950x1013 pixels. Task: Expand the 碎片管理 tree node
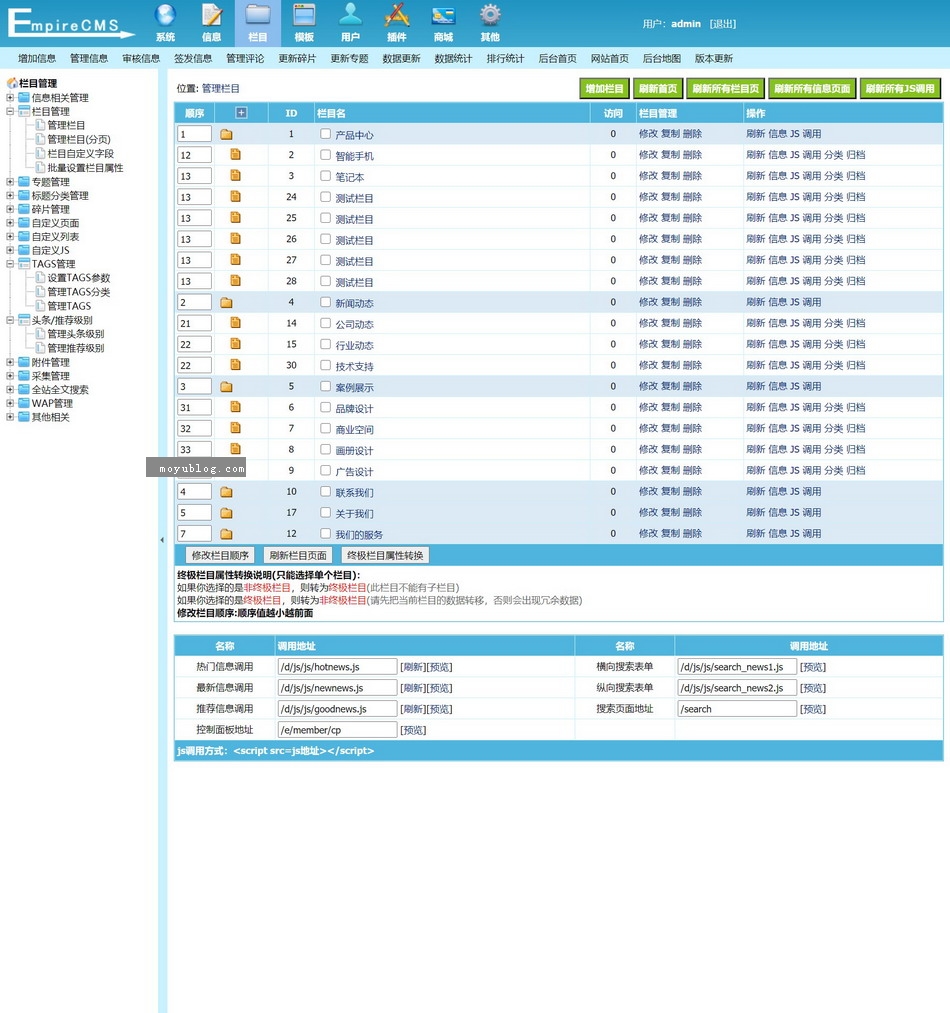[10, 209]
